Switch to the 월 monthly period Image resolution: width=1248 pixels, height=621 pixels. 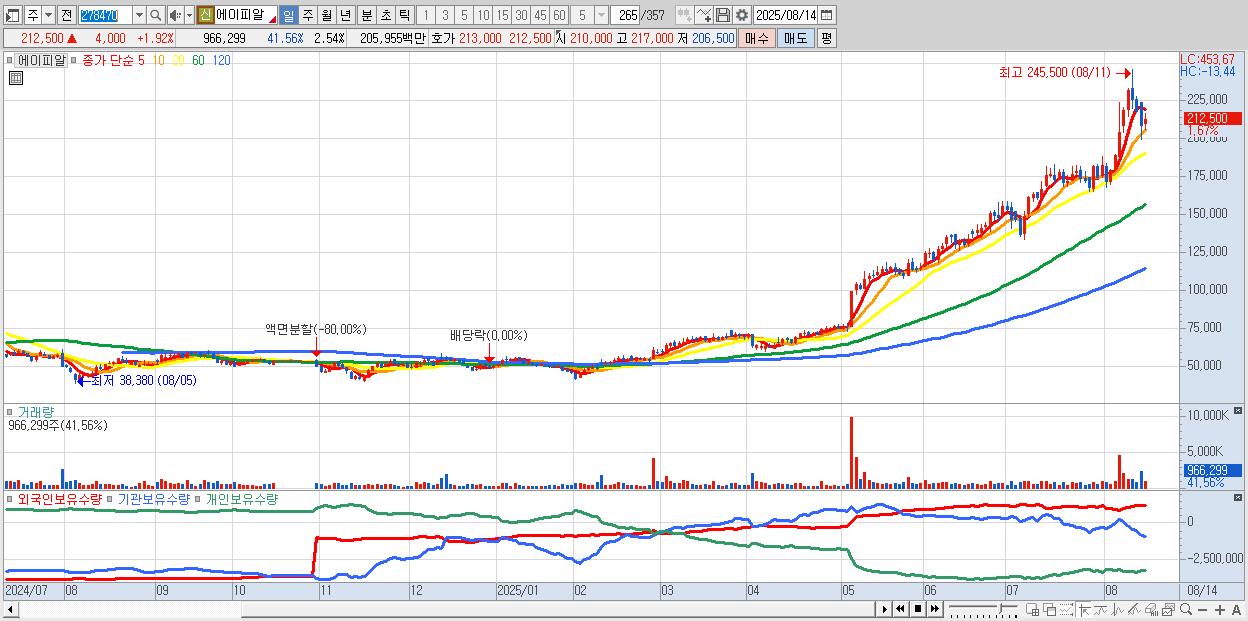pyautogui.click(x=326, y=15)
